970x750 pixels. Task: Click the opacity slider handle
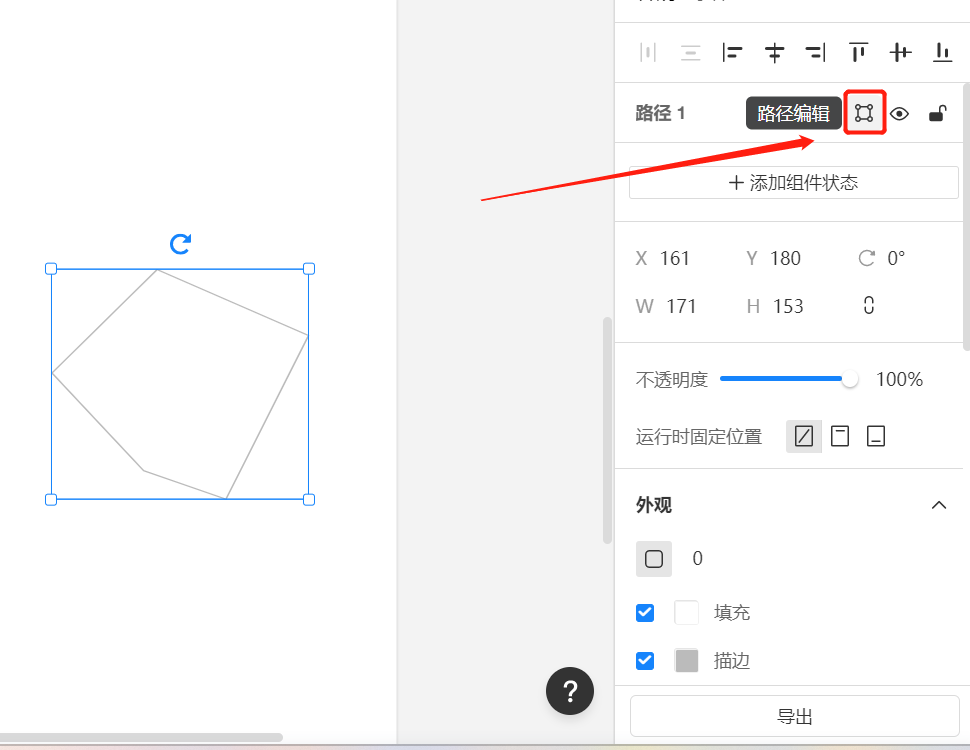point(850,379)
